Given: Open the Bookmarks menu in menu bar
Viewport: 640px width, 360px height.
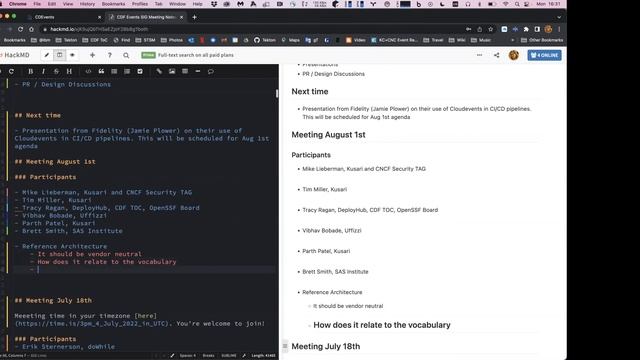Looking at the screenshot, I should tap(113, 4).
